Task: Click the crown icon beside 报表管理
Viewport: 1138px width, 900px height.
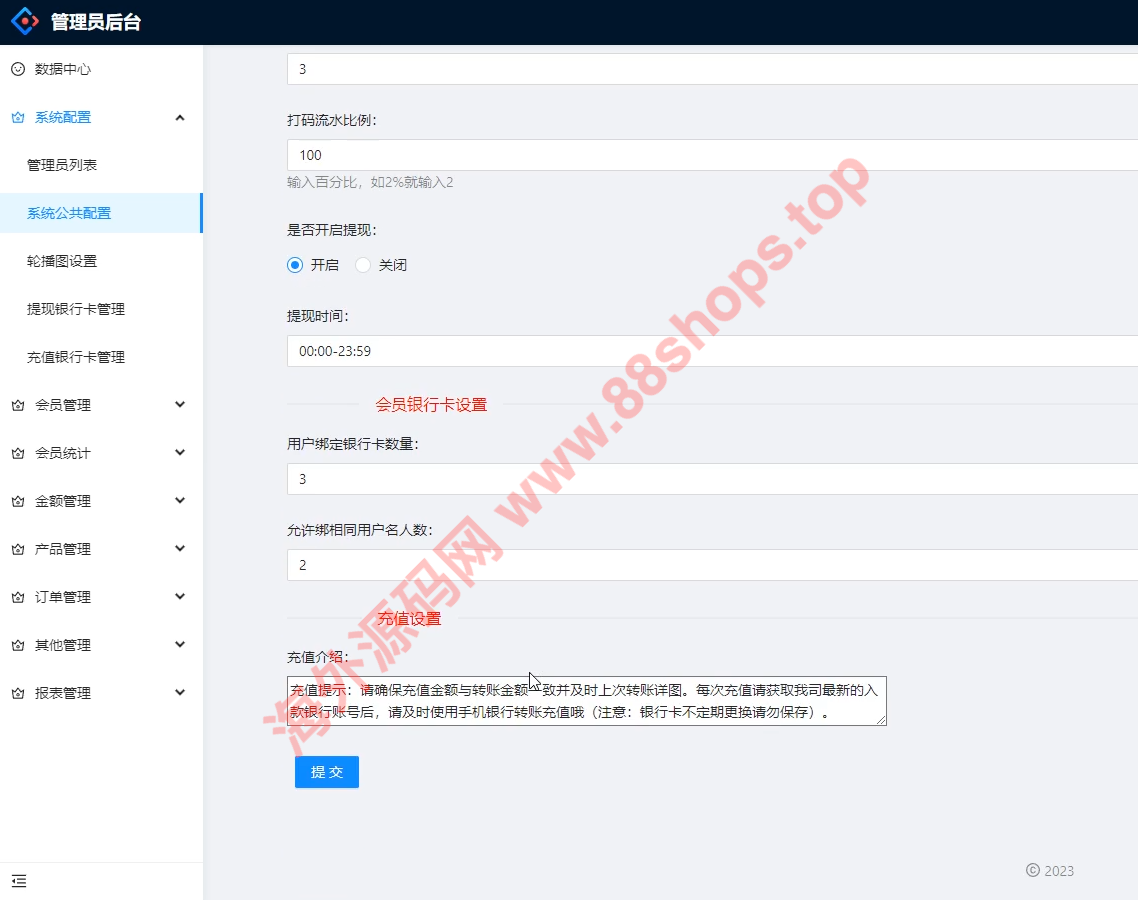Action: coord(17,693)
